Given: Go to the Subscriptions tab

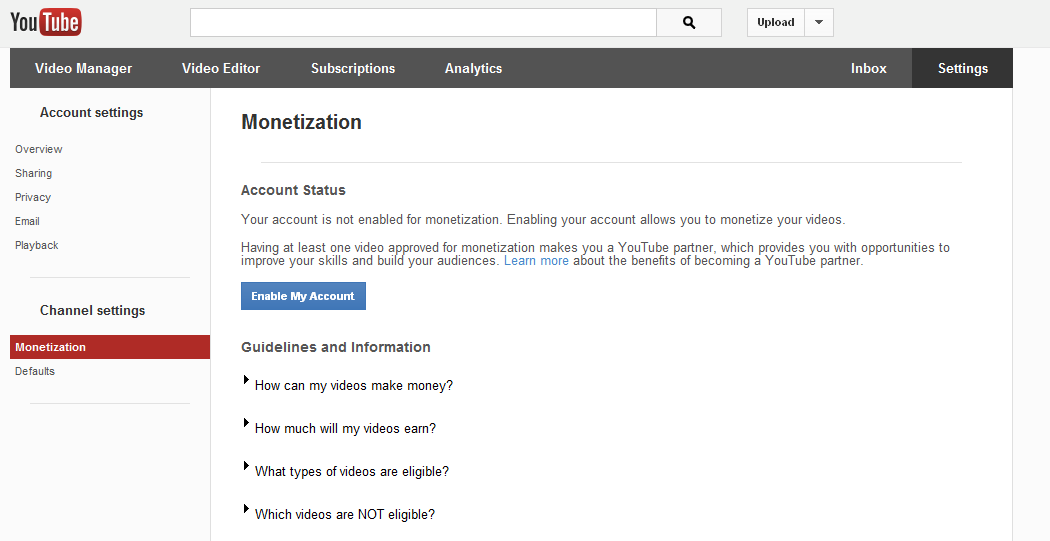Looking at the screenshot, I should pos(353,69).
